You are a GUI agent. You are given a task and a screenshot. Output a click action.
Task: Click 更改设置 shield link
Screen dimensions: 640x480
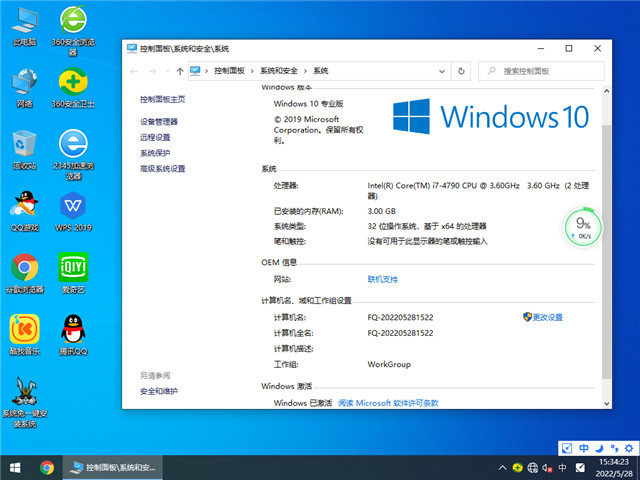543,317
